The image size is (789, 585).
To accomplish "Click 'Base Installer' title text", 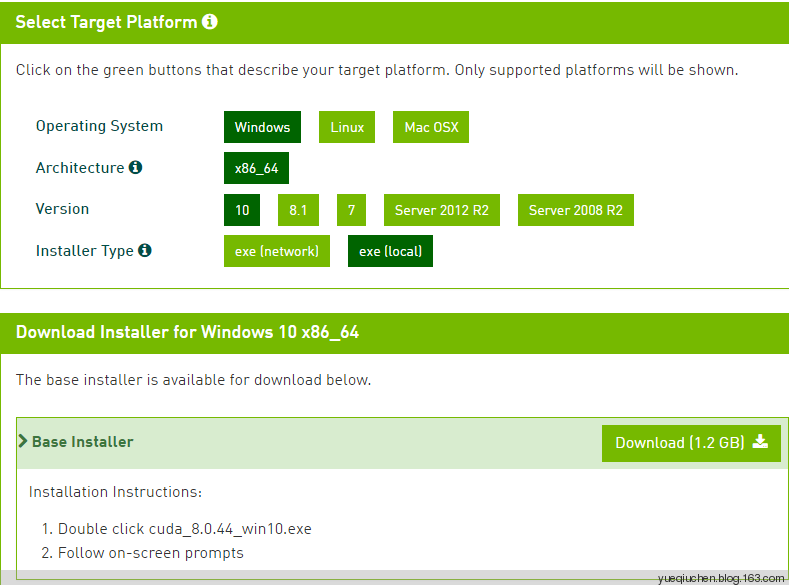I will click(x=83, y=442).
